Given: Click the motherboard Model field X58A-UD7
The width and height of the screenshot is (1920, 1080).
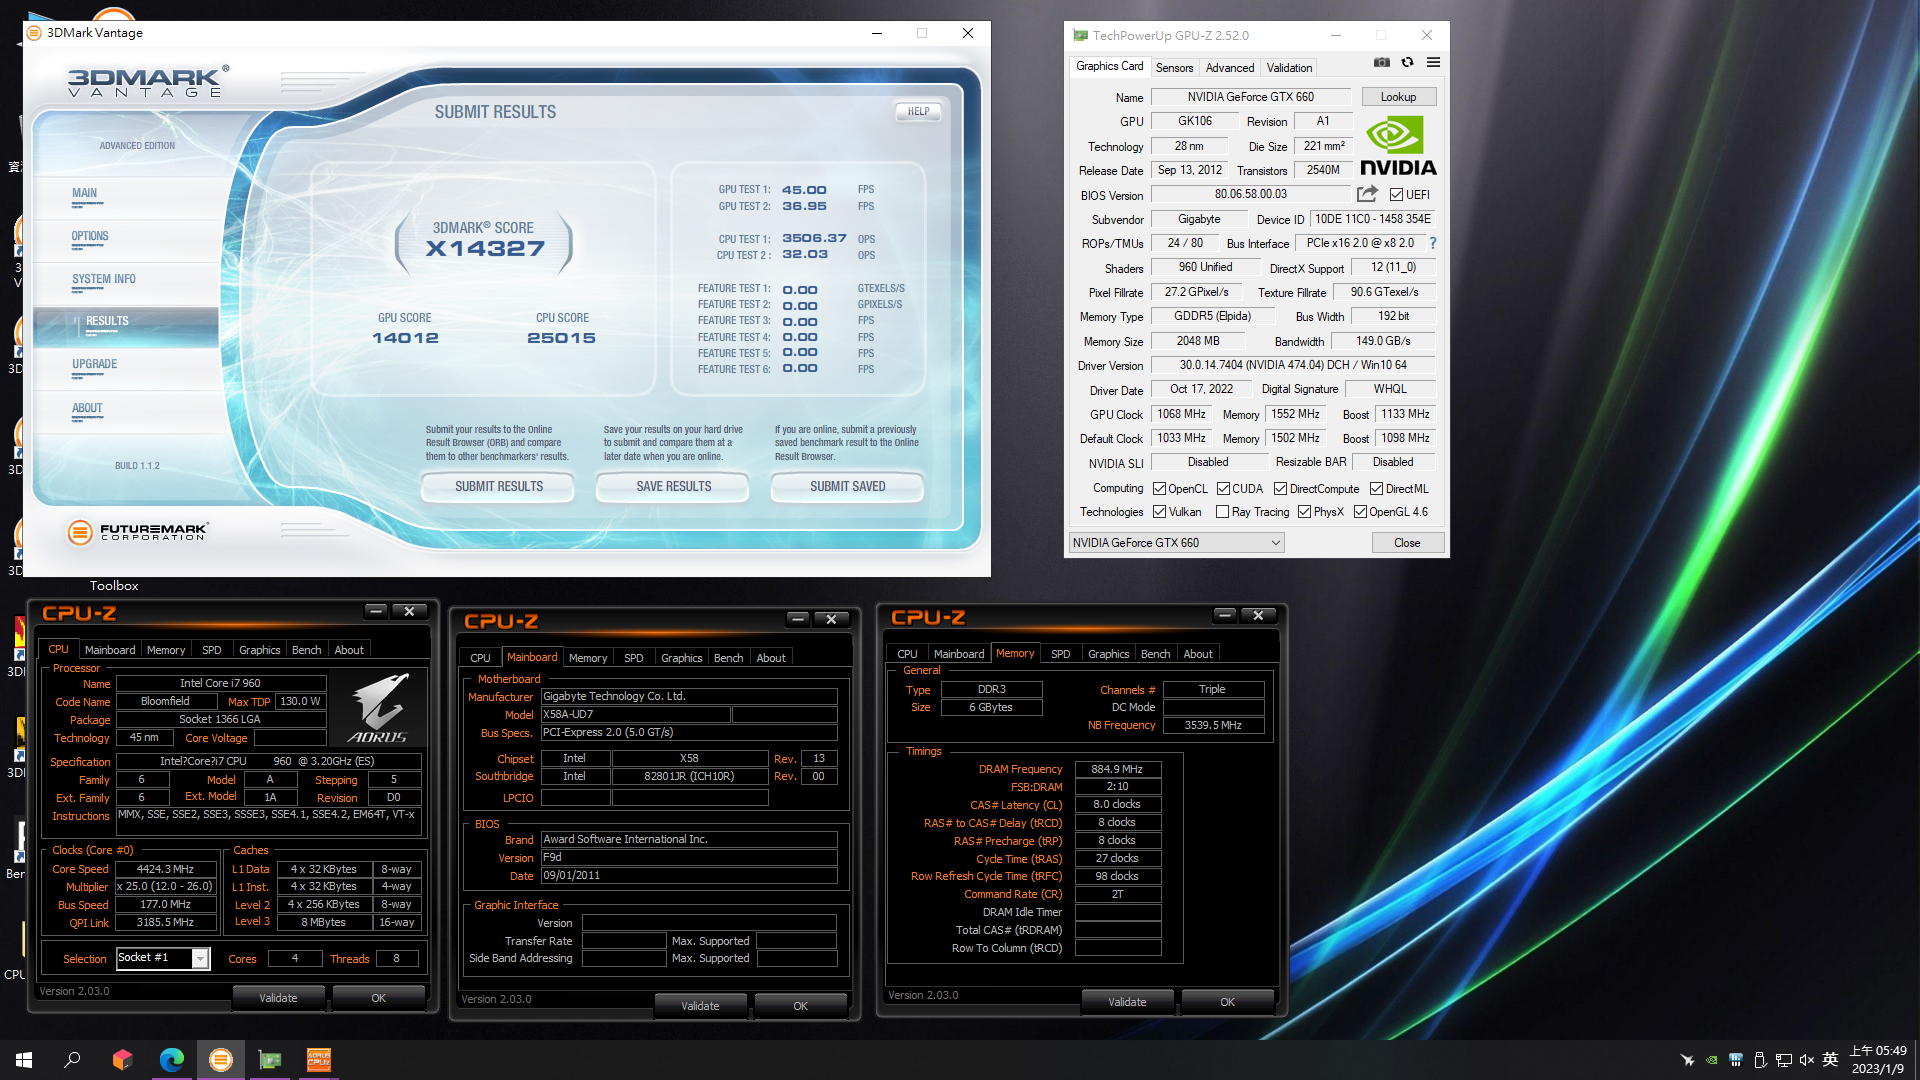Looking at the screenshot, I should [x=634, y=715].
